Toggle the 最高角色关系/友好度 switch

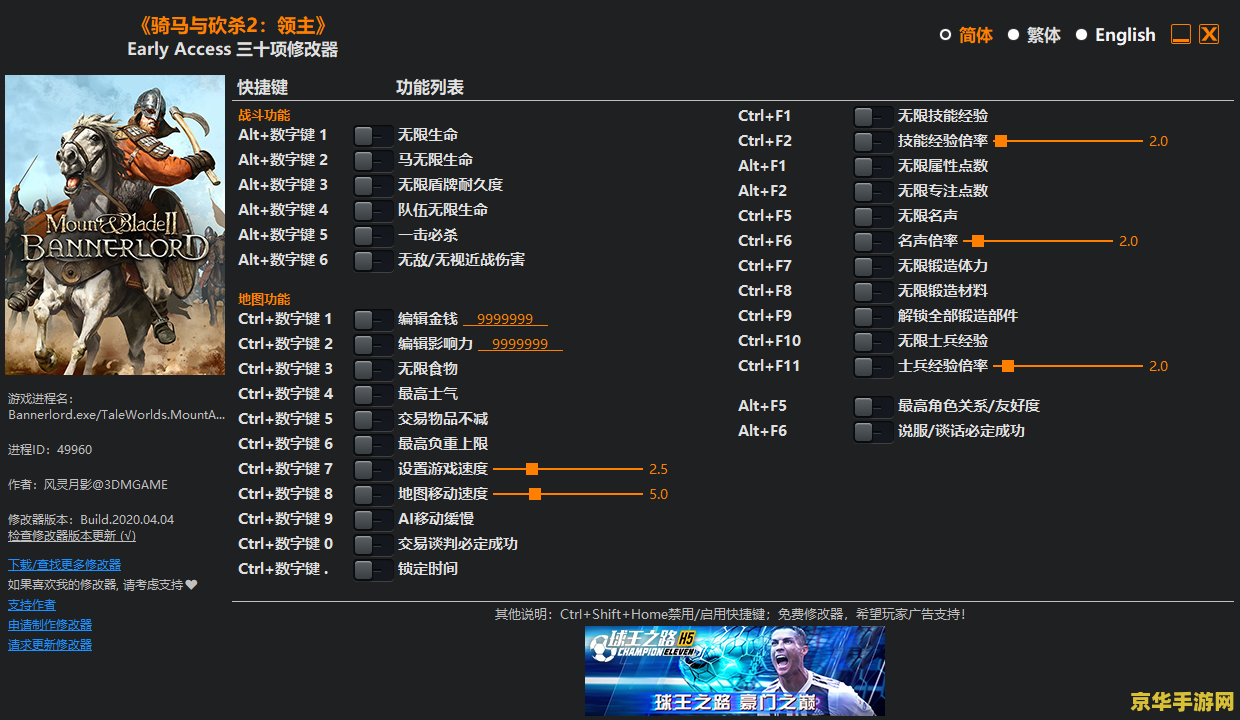(x=873, y=406)
